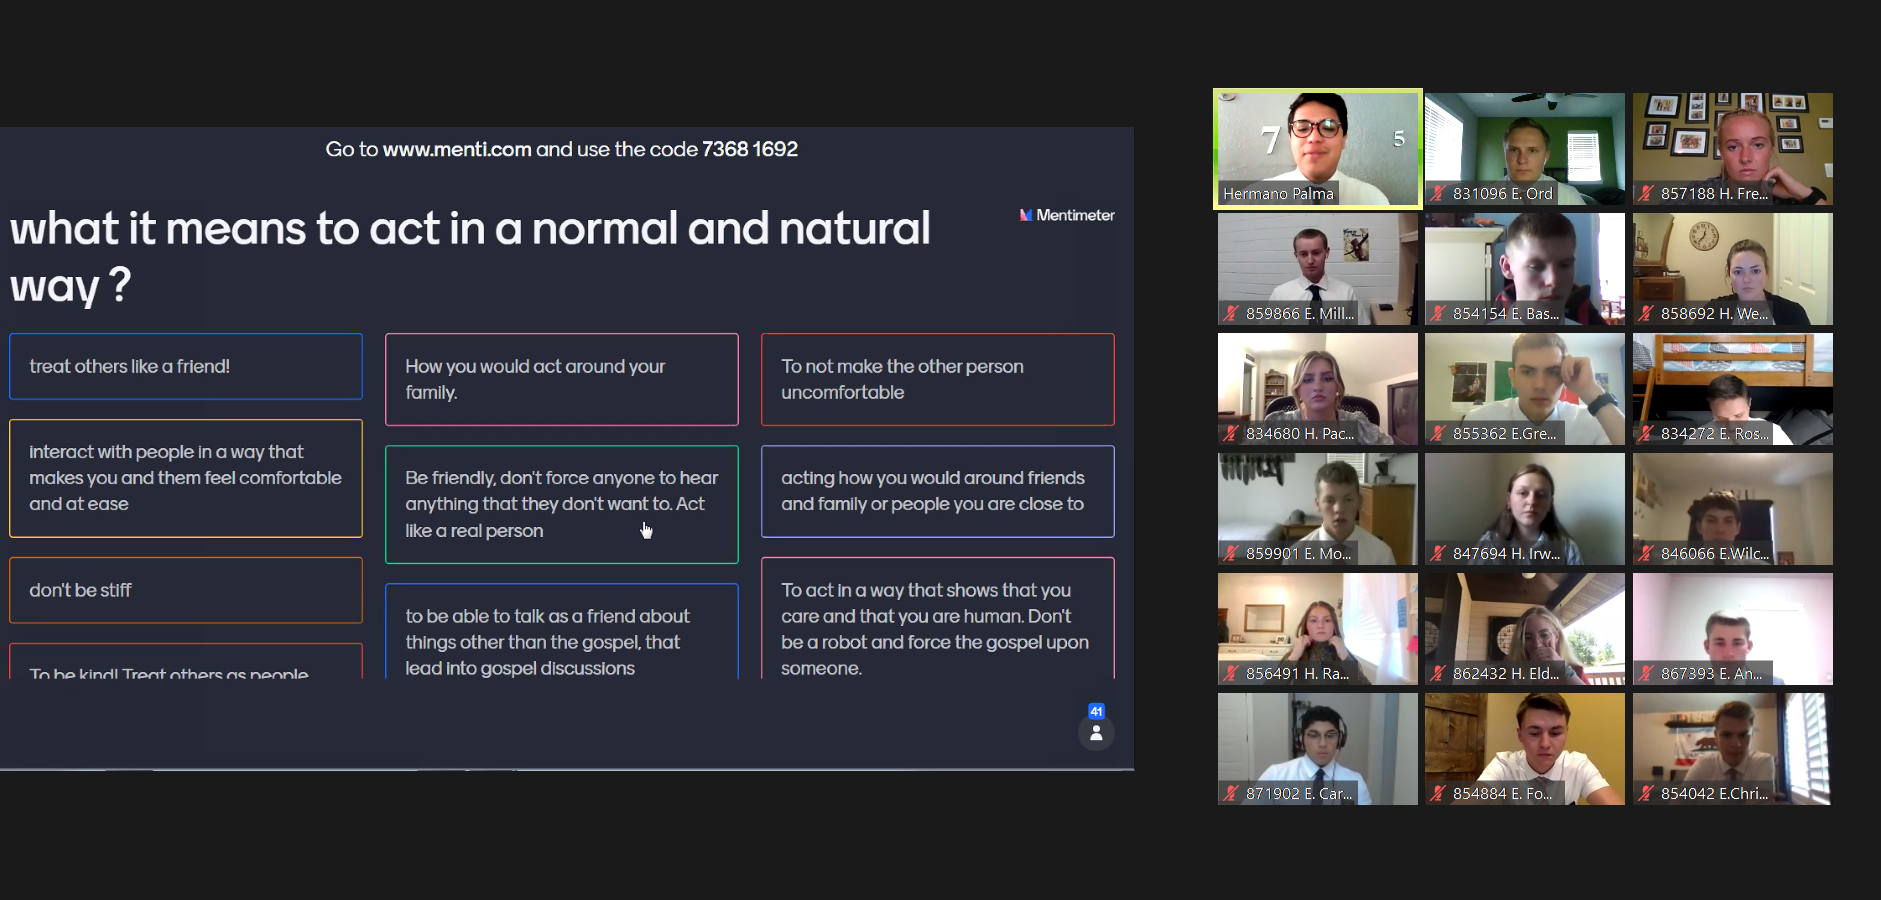Click the respondents person icon

pyautogui.click(x=1096, y=733)
